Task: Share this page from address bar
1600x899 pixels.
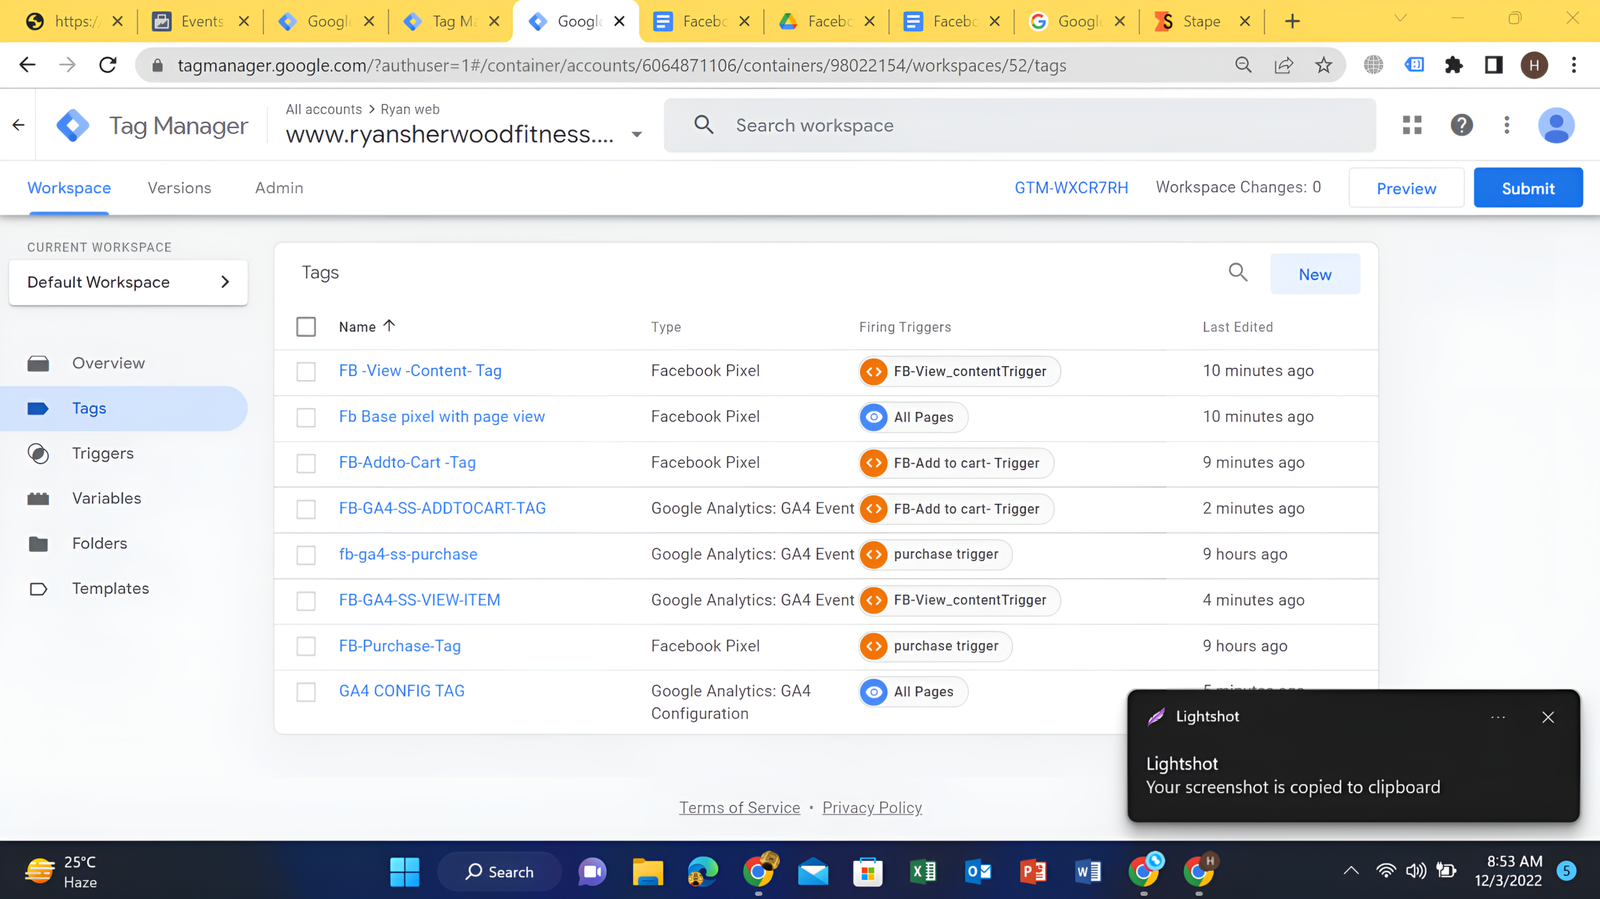Action: point(1283,65)
